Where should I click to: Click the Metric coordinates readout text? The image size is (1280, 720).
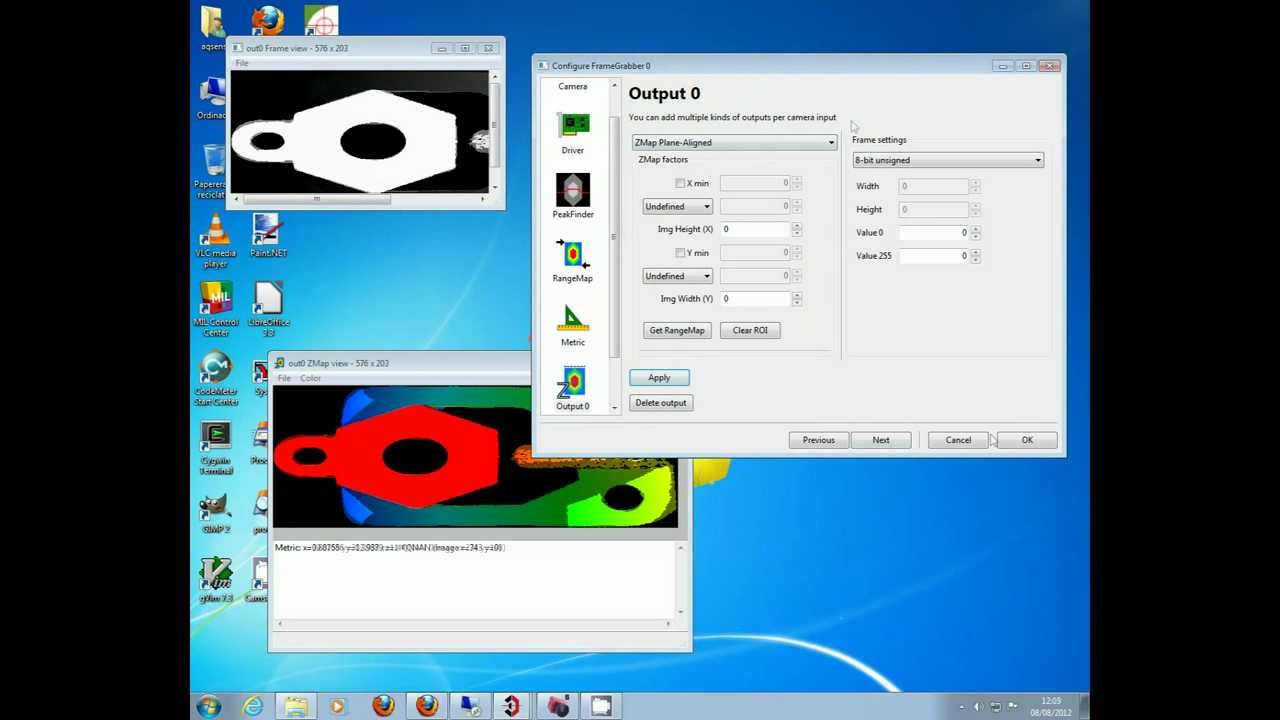(x=390, y=548)
